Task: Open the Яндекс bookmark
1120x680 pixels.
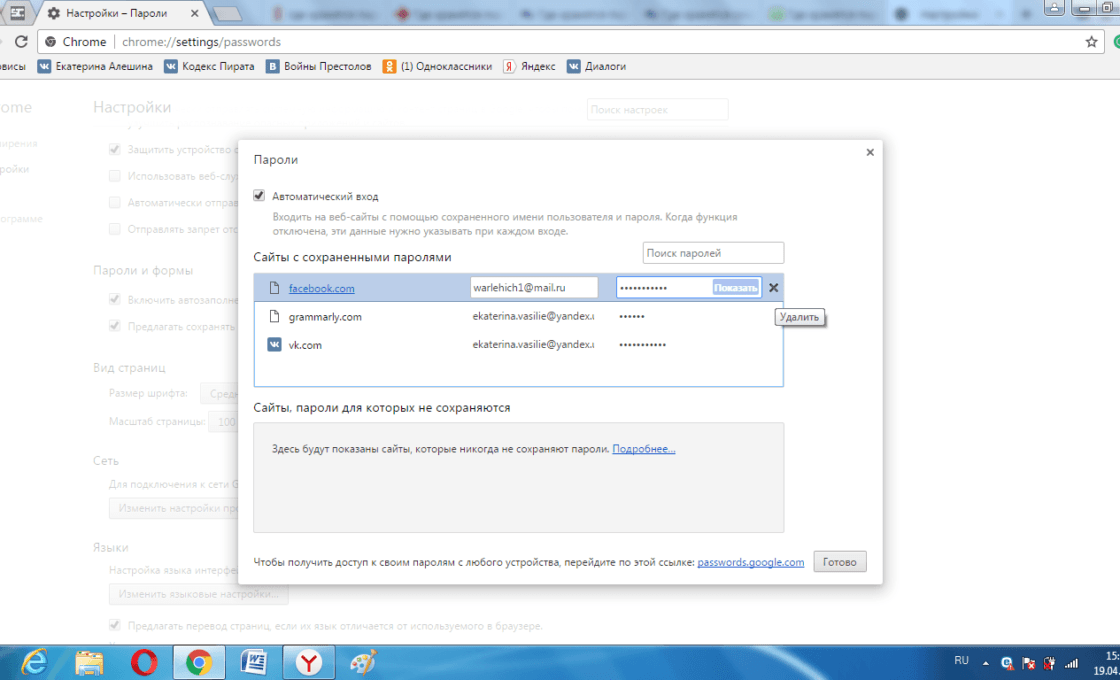Action: click(x=529, y=67)
